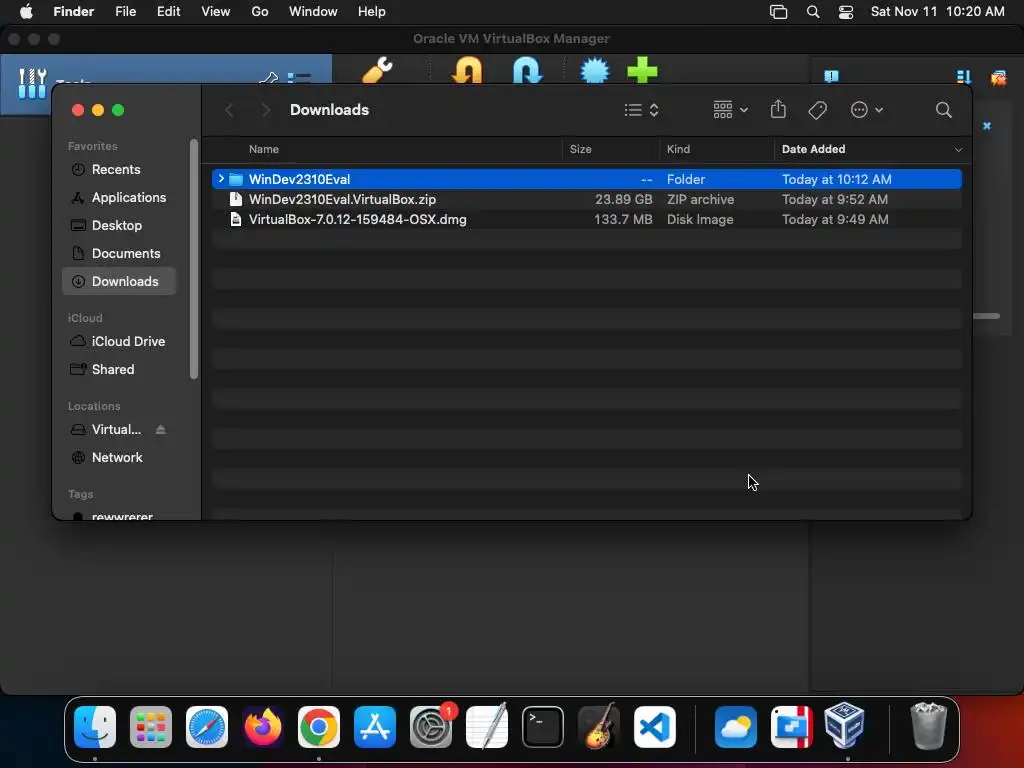Open VirtualBox app in the Dock
This screenshot has height=768, width=1024.
tap(844, 727)
